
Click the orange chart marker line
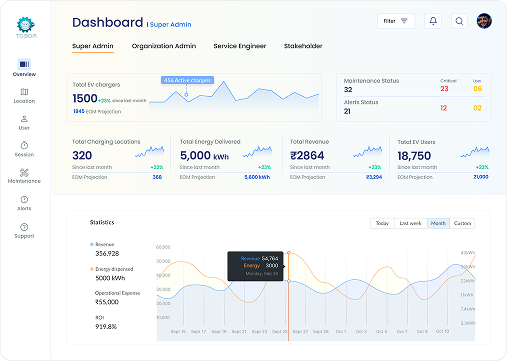288,296
